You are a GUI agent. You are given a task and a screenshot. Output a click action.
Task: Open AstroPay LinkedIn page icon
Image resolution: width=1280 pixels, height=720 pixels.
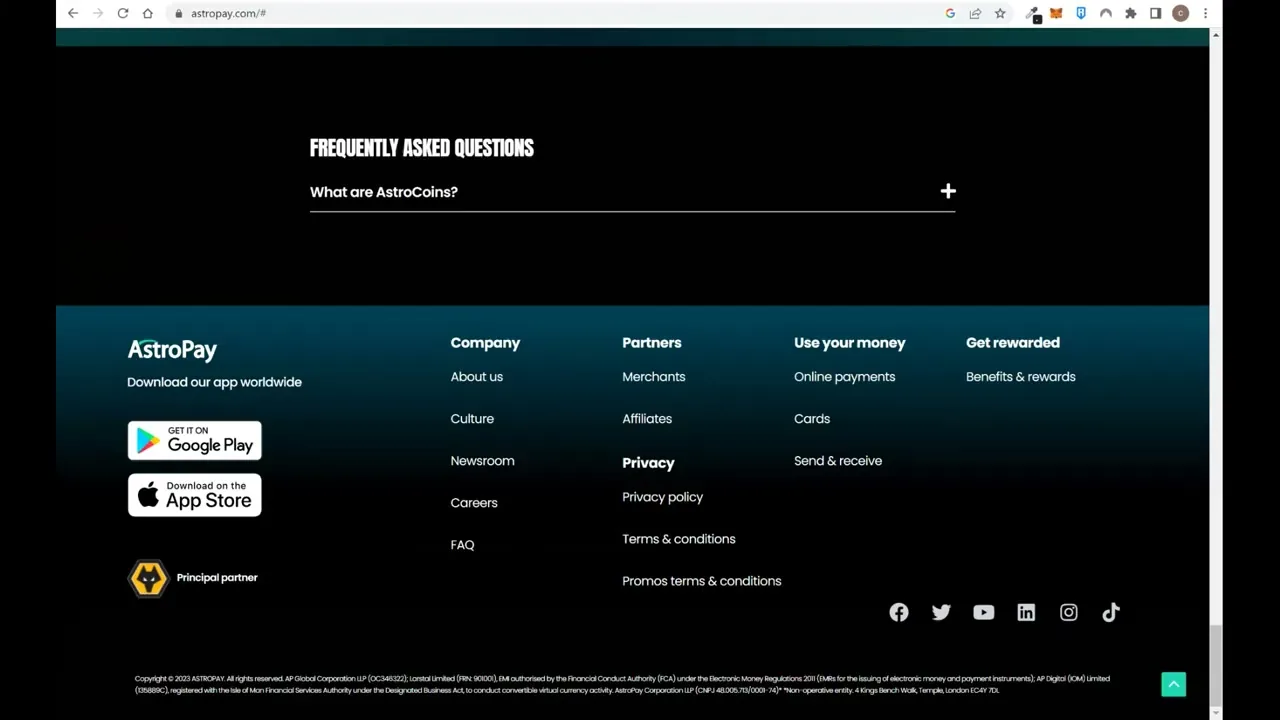pos(1026,612)
